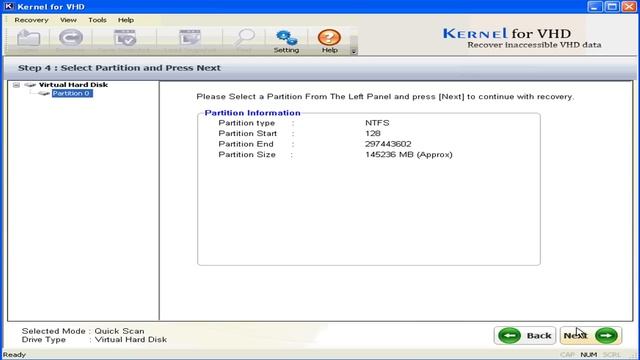Click the NTFS partition type value

point(377,123)
